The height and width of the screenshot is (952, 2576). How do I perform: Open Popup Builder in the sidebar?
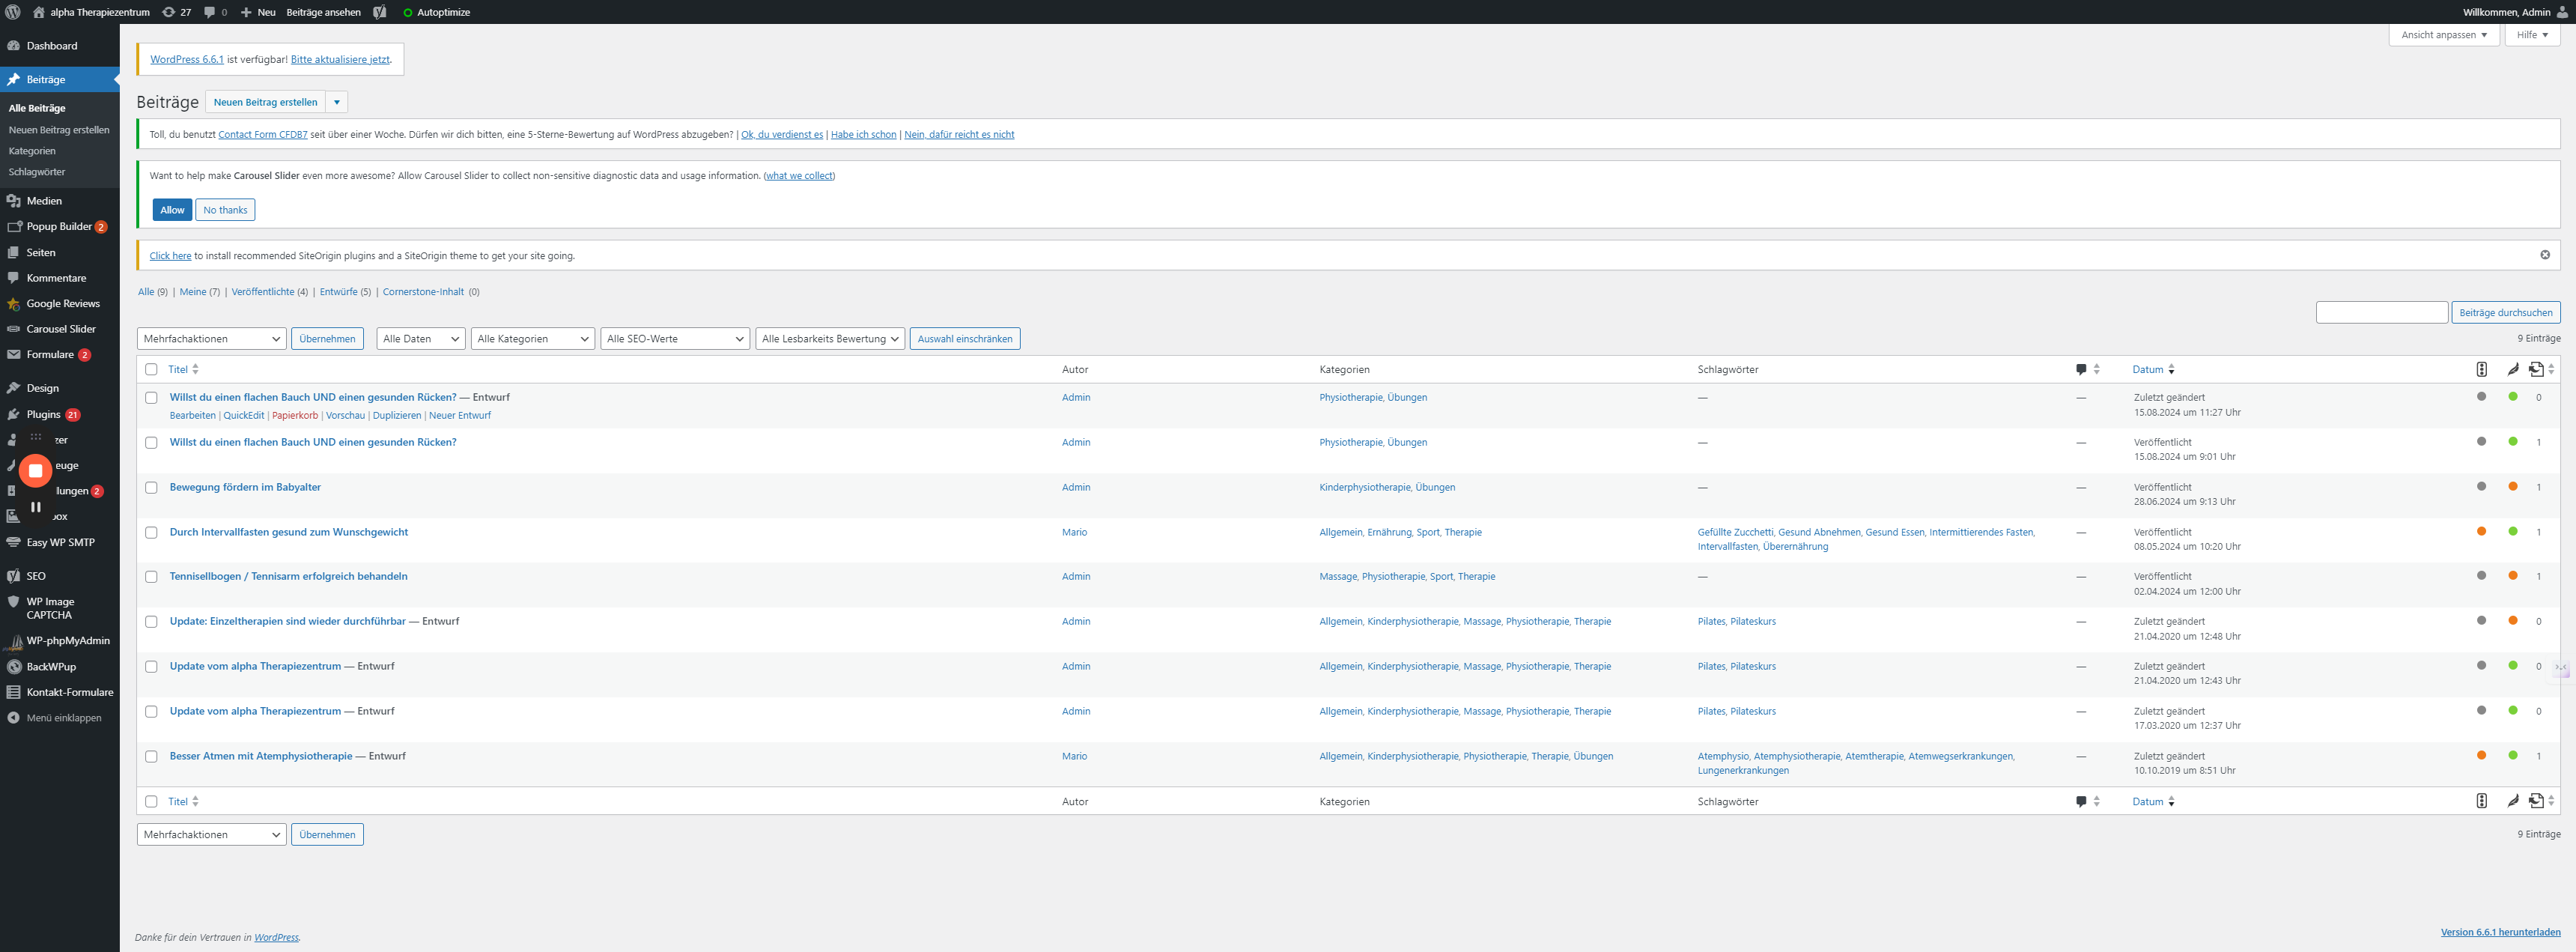60,227
